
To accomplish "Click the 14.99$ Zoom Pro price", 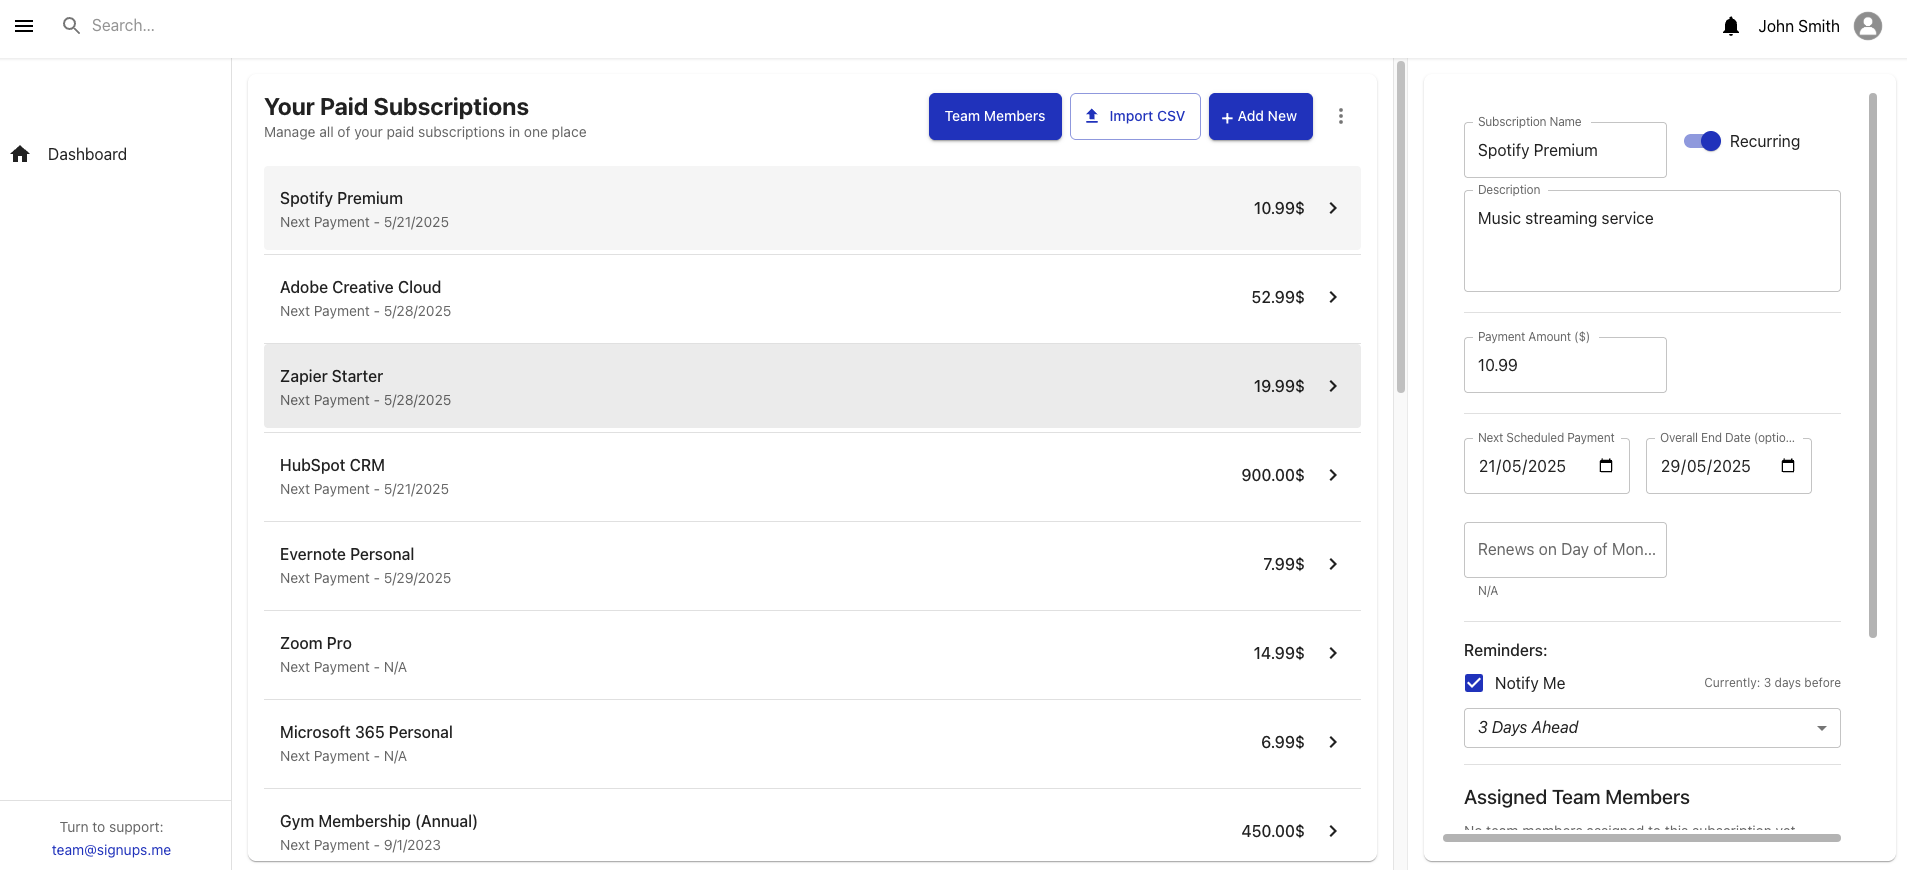I will click(x=1279, y=653).
